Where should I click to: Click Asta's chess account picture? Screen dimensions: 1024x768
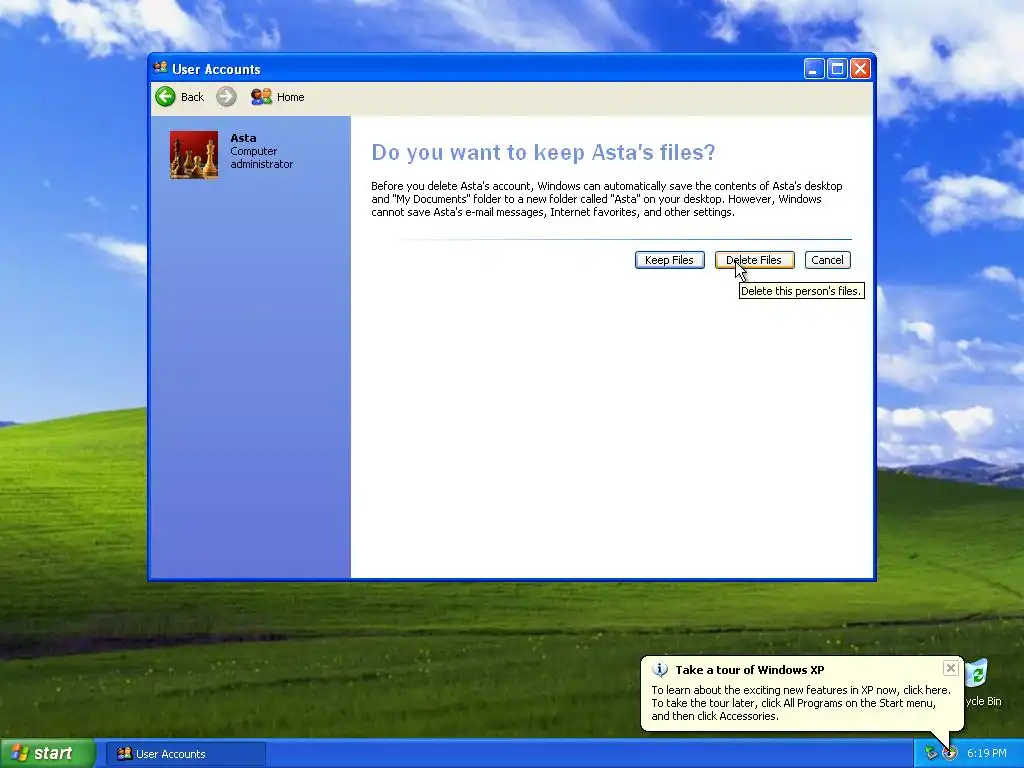click(x=194, y=155)
